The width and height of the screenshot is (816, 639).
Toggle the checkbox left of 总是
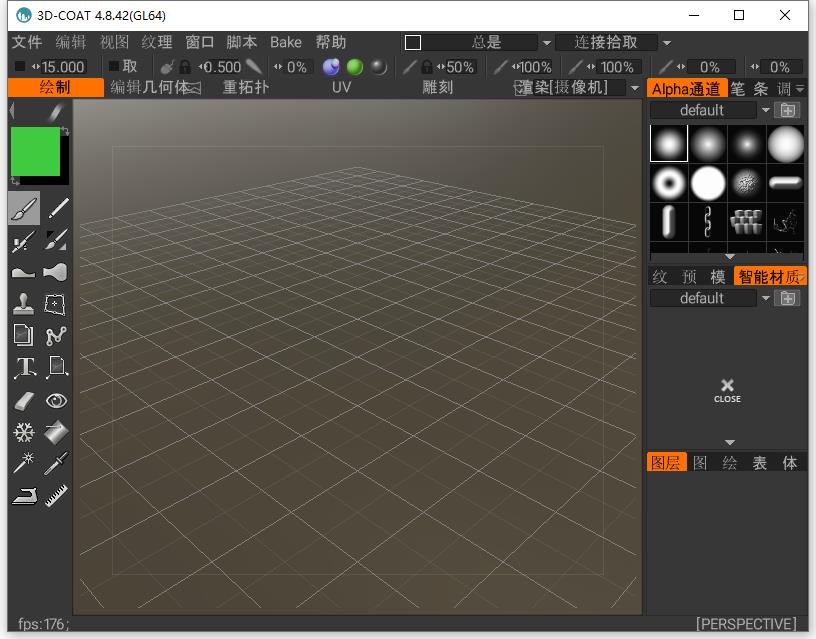tap(413, 42)
